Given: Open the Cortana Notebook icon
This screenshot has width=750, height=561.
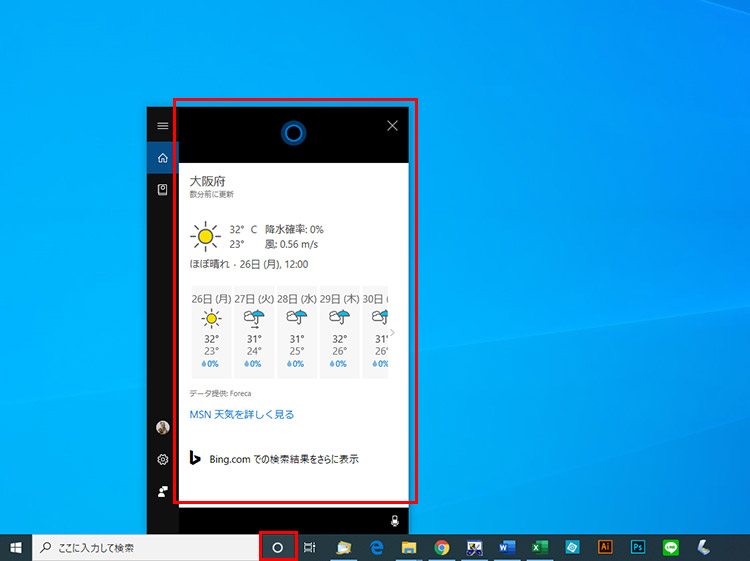Looking at the screenshot, I should pos(162,189).
